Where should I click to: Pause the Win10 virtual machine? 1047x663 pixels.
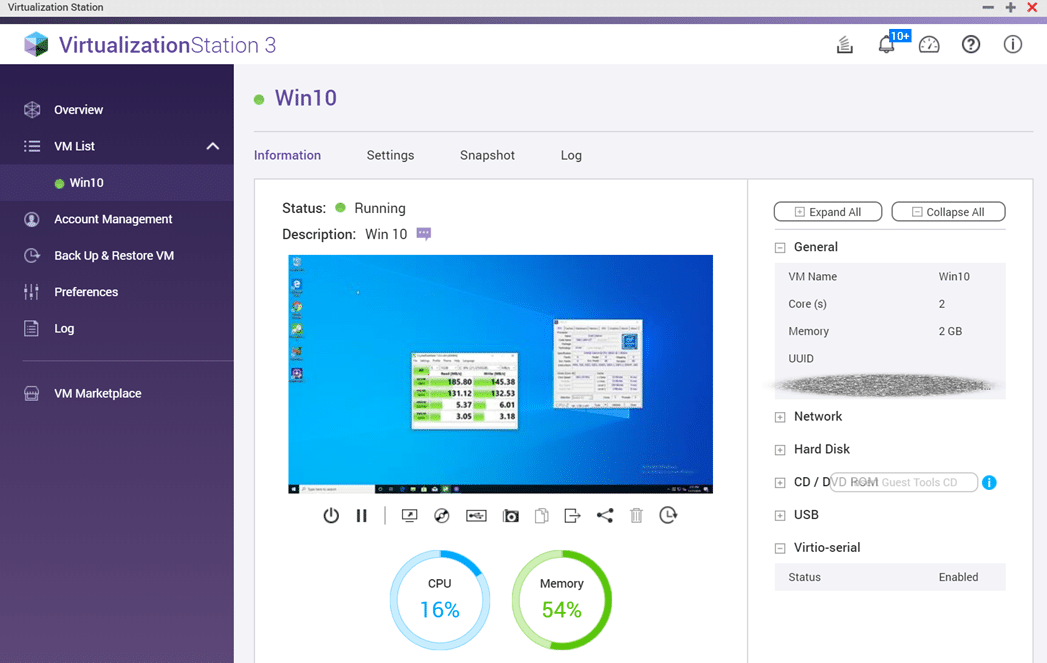pyautogui.click(x=362, y=515)
